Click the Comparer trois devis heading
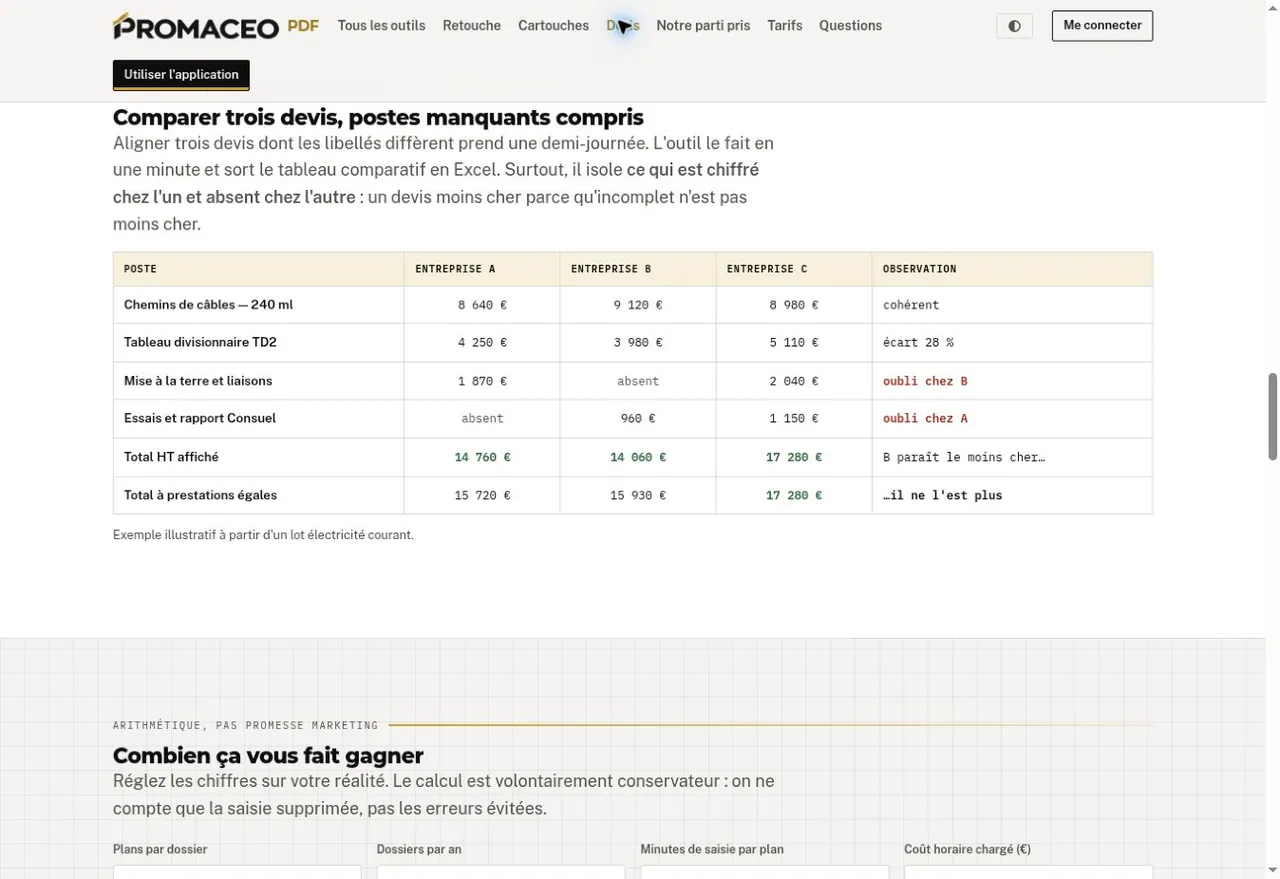Image resolution: width=1280 pixels, height=879 pixels. pos(378,117)
